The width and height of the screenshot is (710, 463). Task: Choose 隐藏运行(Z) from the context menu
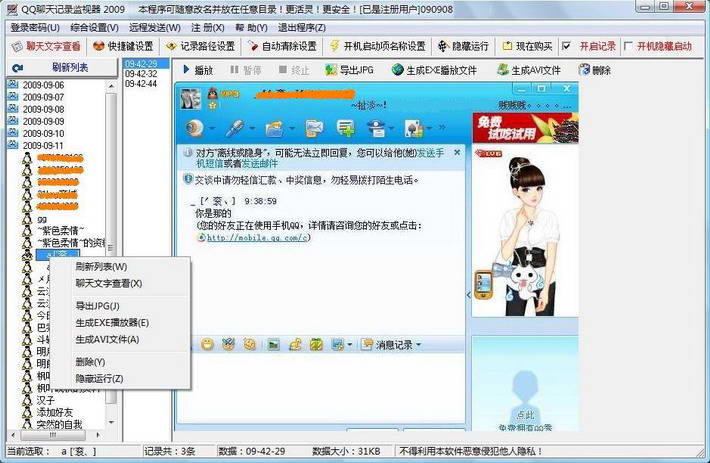point(99,379)
